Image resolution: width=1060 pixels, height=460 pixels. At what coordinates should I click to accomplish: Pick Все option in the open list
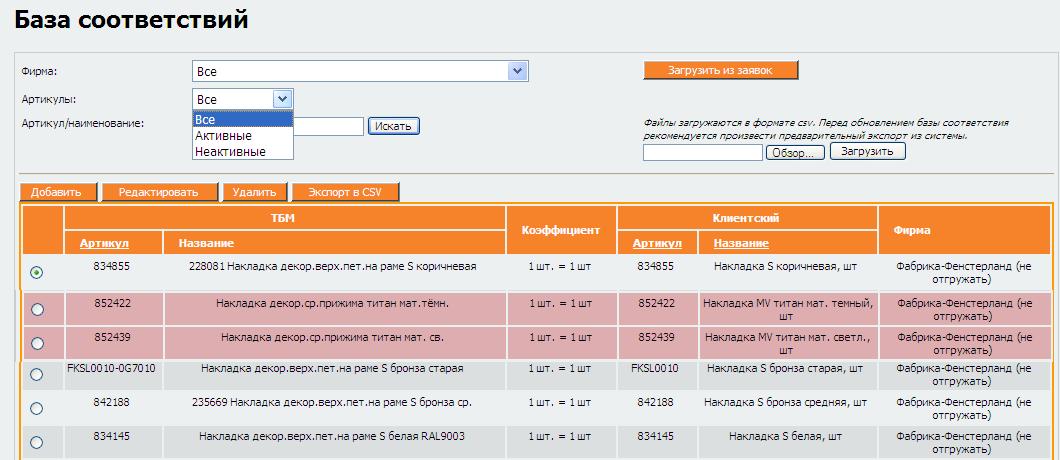(206, 120)
